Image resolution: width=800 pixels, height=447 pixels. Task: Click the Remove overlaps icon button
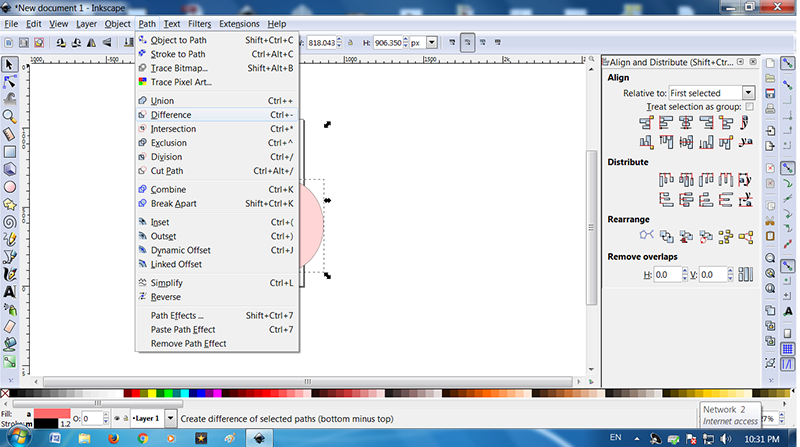pyautogui.click(x=745, y=275)
